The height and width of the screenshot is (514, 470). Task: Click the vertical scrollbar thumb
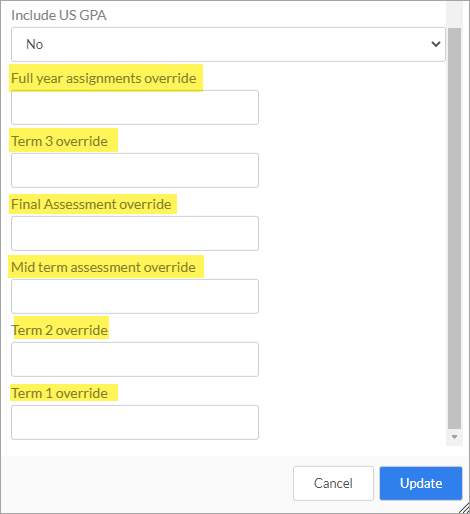pos(454,229)
